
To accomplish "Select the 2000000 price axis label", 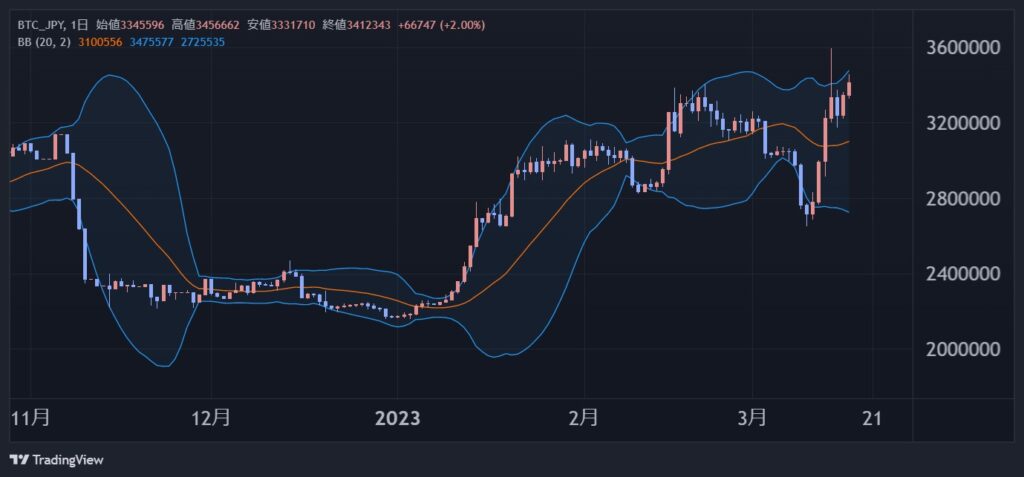I will click(963, 350).
